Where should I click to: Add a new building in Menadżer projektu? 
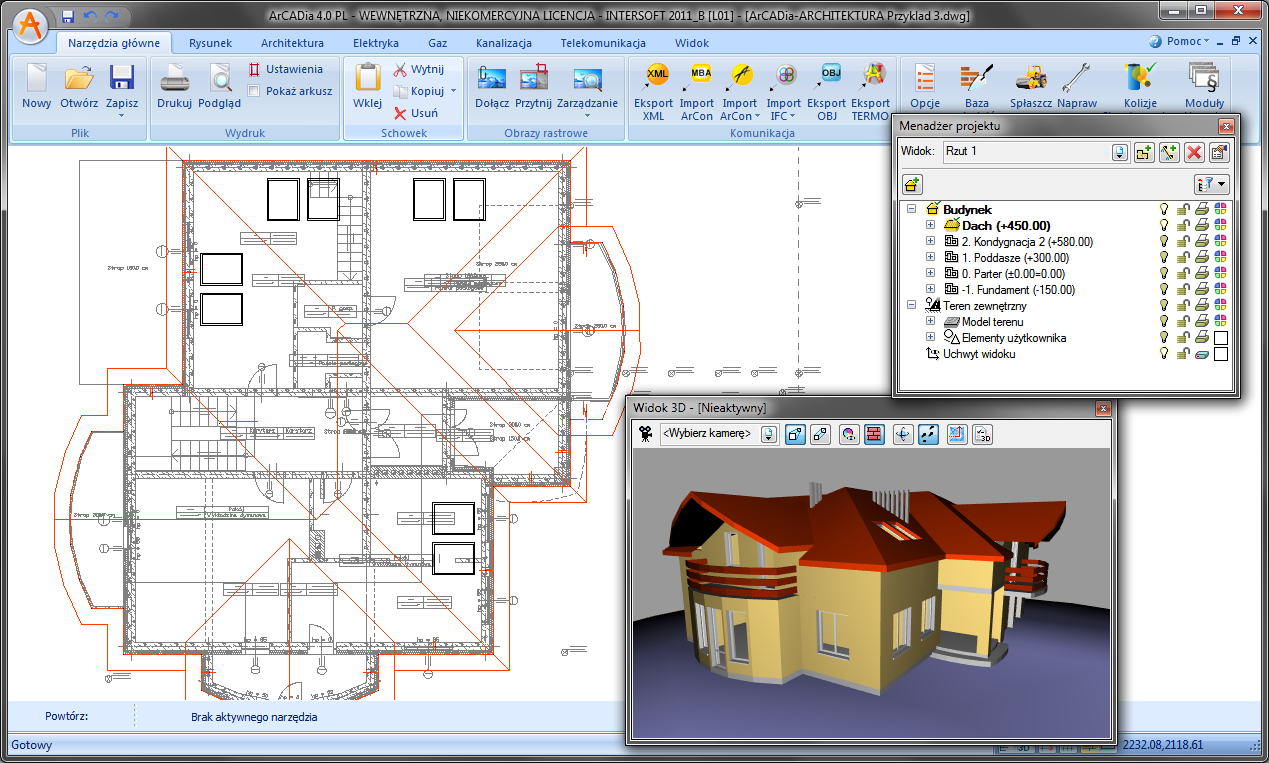(912, 184)
